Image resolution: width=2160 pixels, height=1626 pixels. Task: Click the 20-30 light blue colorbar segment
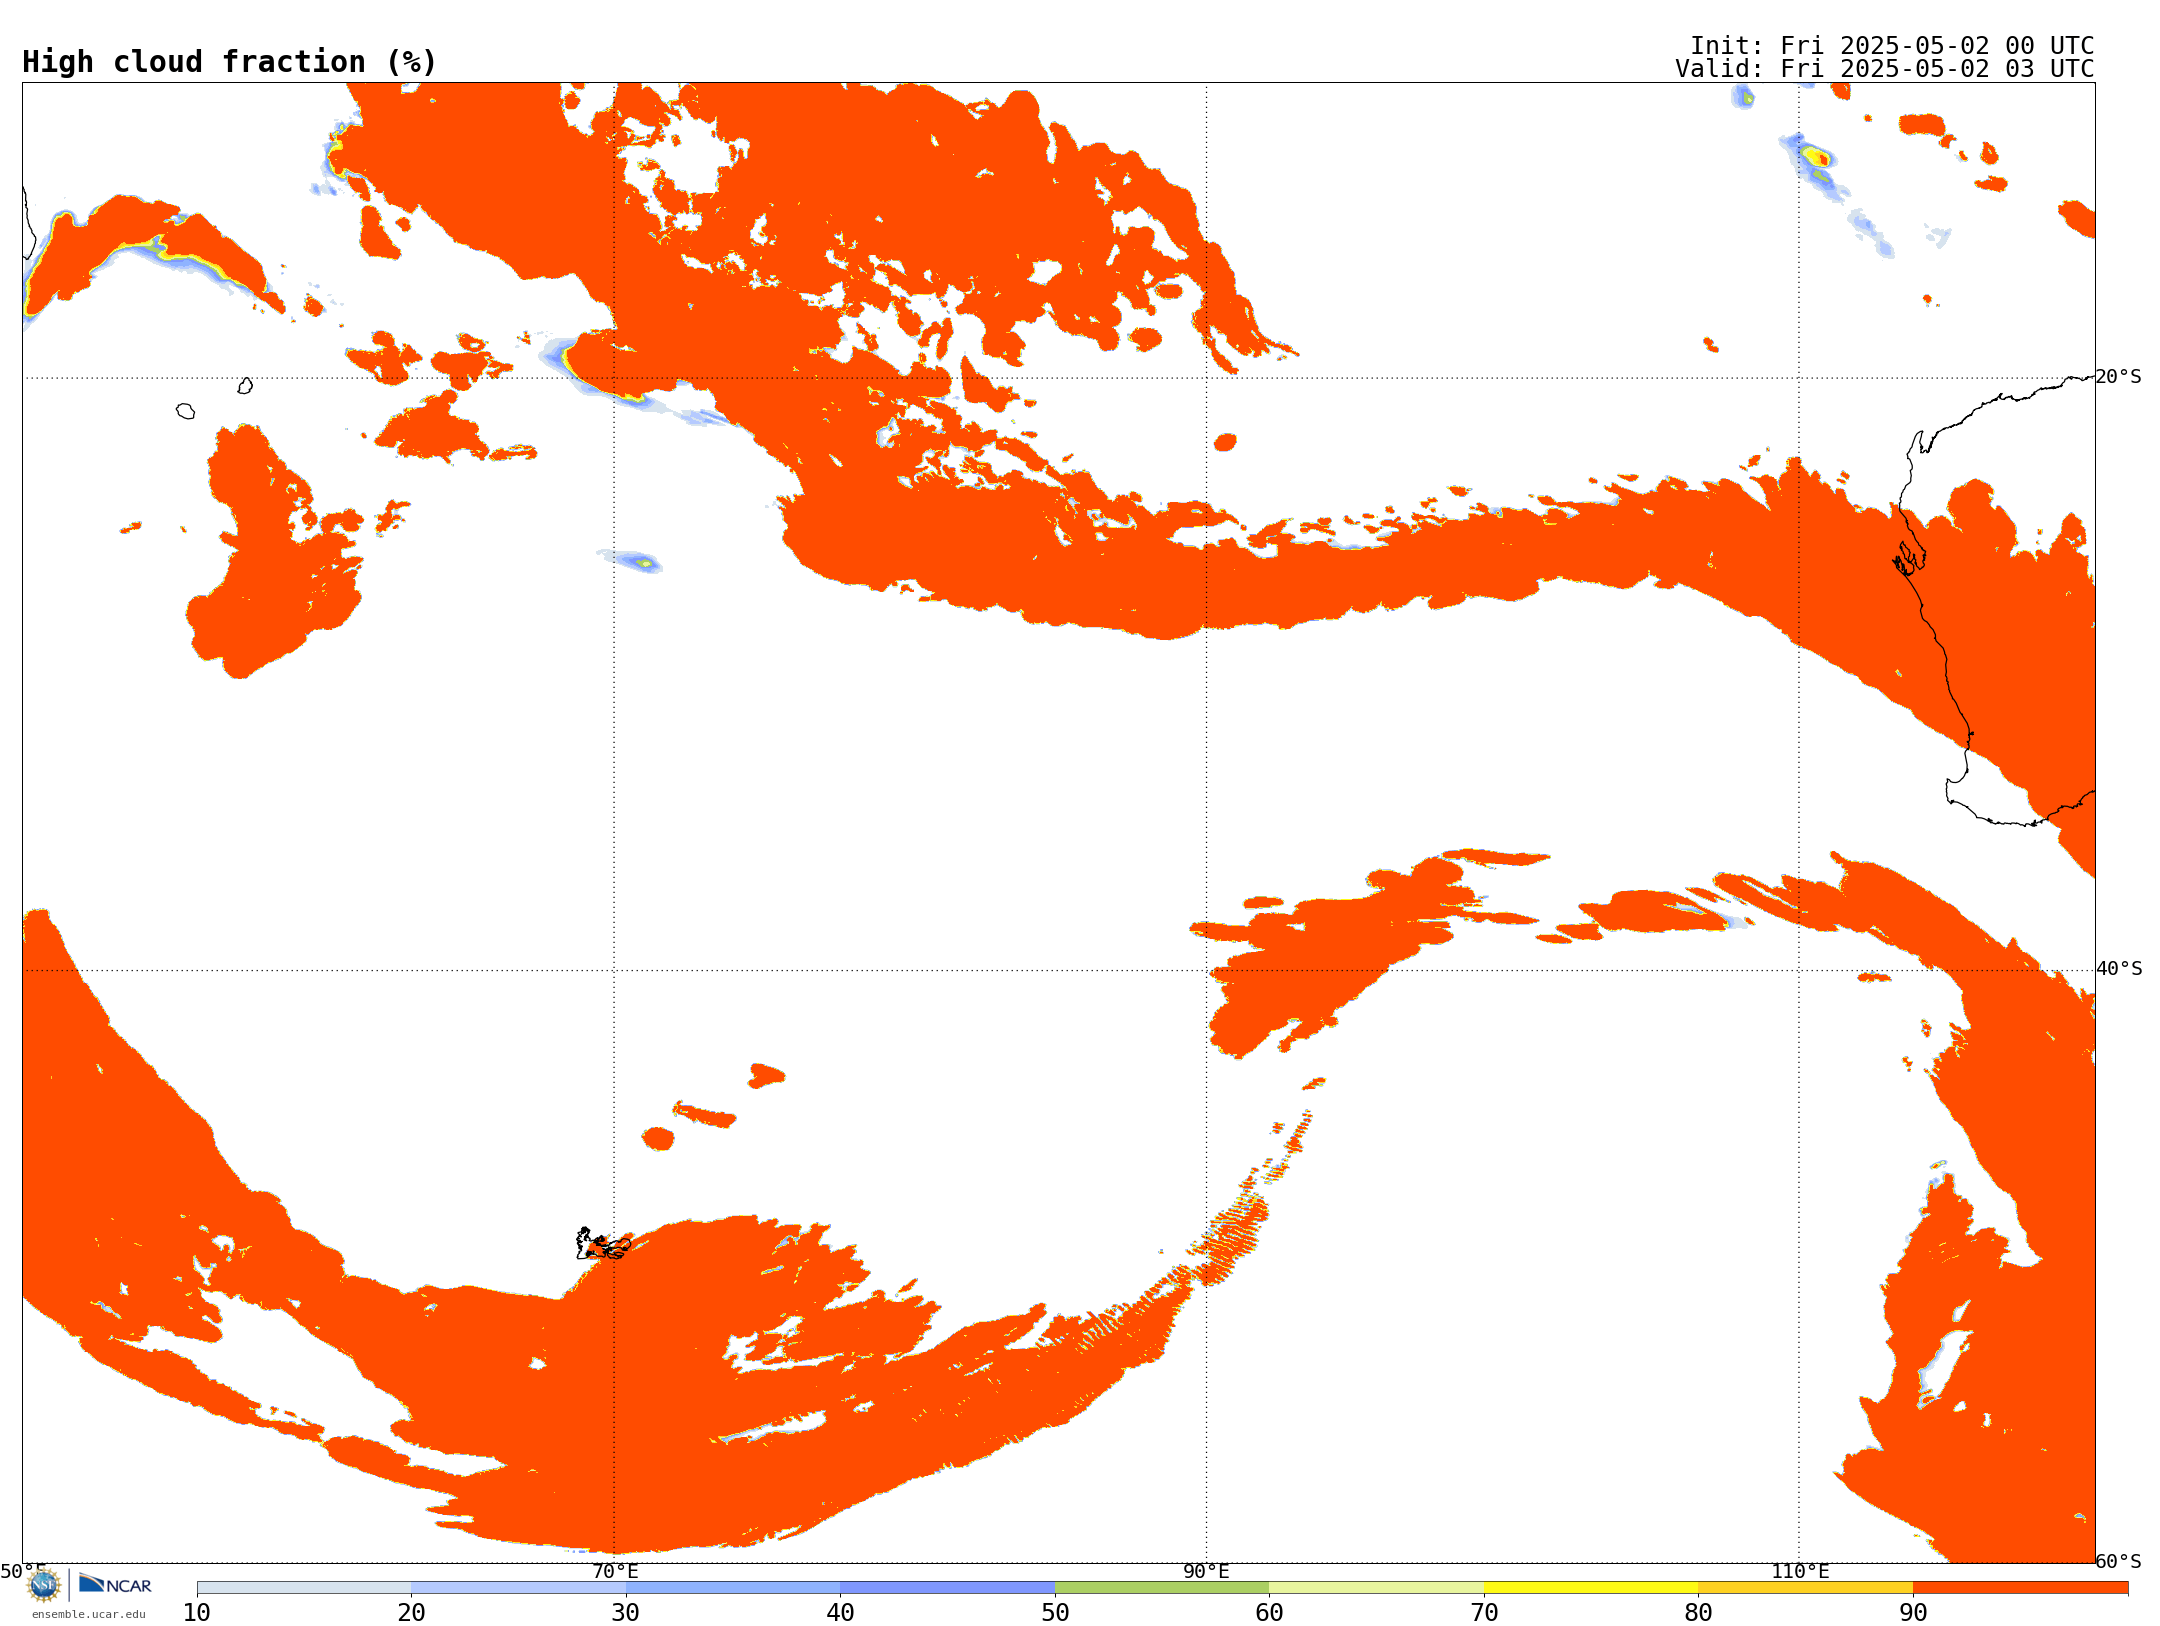click(x=518, y=1588)
